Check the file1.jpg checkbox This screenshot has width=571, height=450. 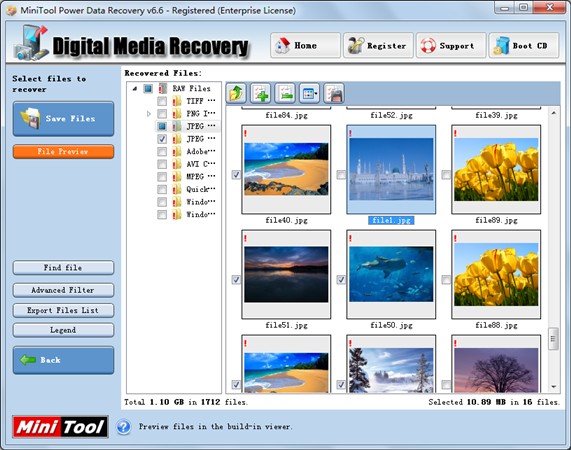[x=341, y=175]
